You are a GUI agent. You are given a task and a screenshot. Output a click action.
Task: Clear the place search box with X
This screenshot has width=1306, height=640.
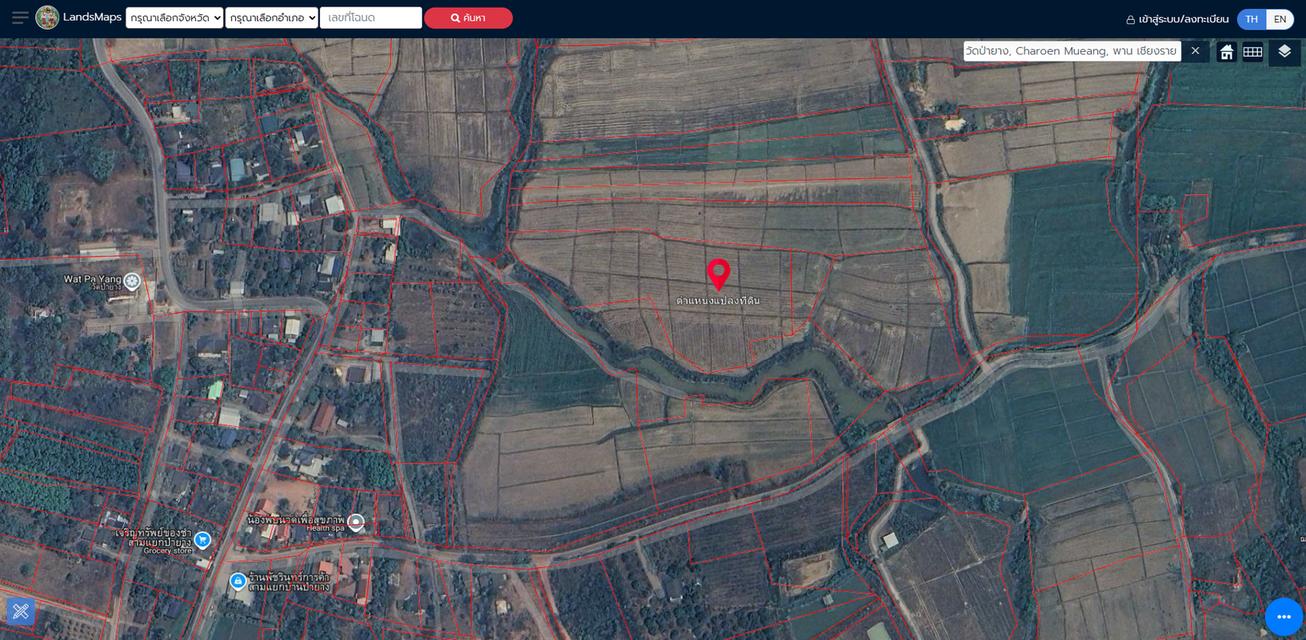(x=1195, y=51)
